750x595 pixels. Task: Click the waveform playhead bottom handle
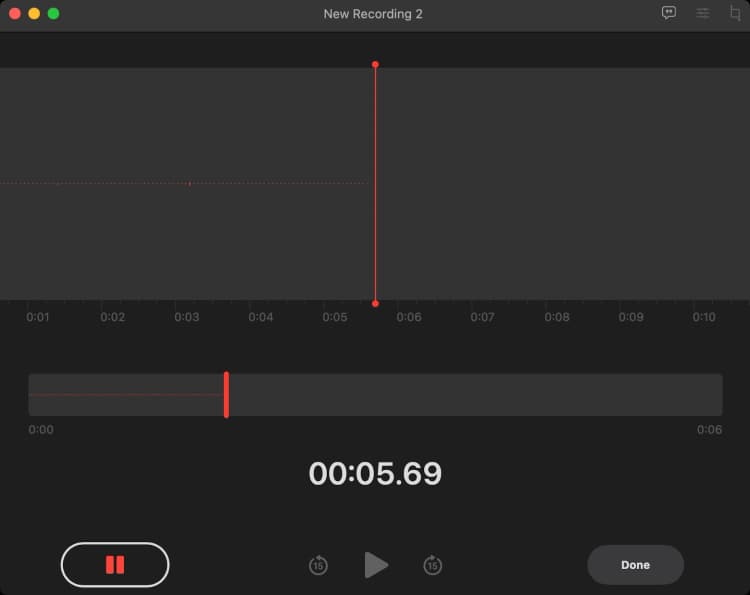pos(375,304)
